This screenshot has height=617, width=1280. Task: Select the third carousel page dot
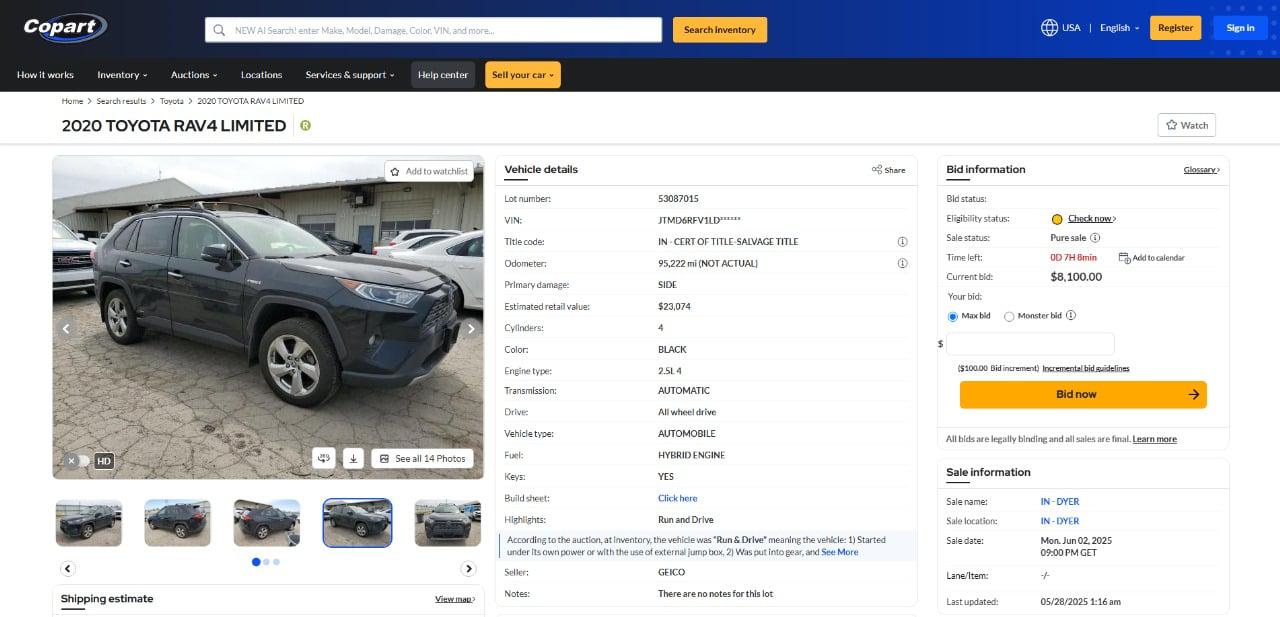point(276,562)
